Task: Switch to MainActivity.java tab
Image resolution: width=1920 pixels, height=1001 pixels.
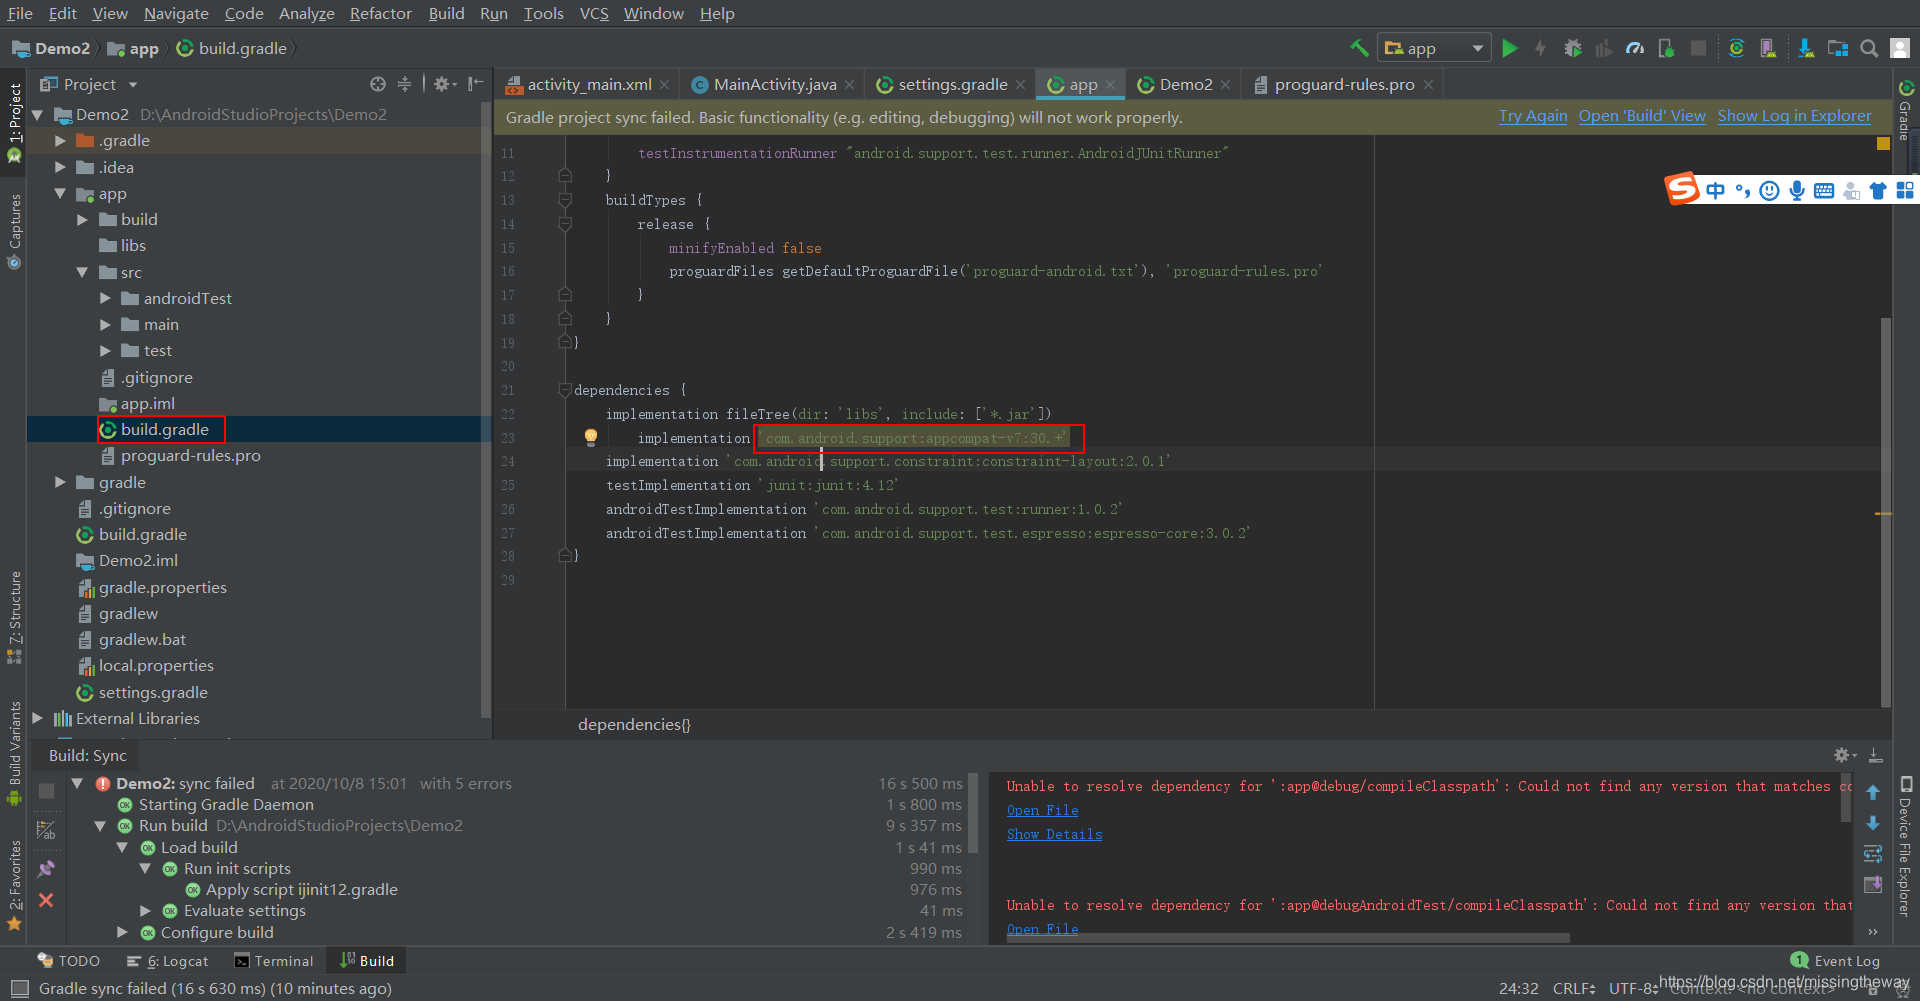Action: (x=774, y=84)
